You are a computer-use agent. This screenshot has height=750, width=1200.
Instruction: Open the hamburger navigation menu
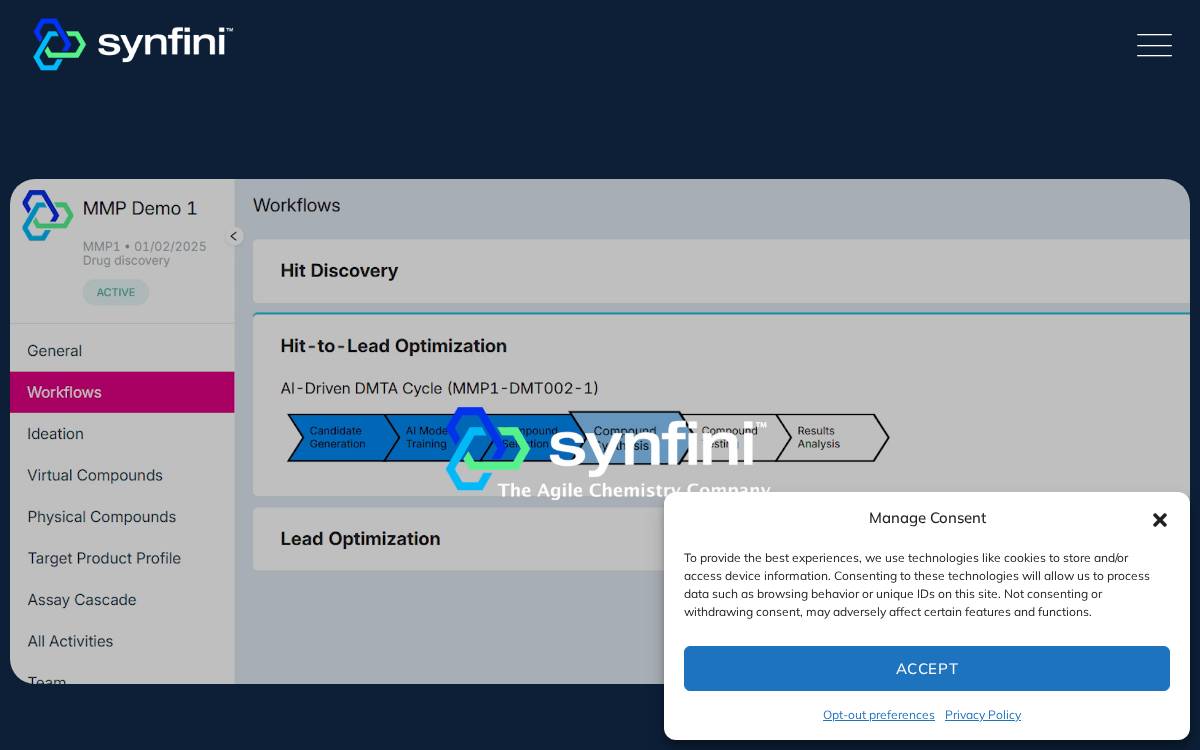point(1154,45)
